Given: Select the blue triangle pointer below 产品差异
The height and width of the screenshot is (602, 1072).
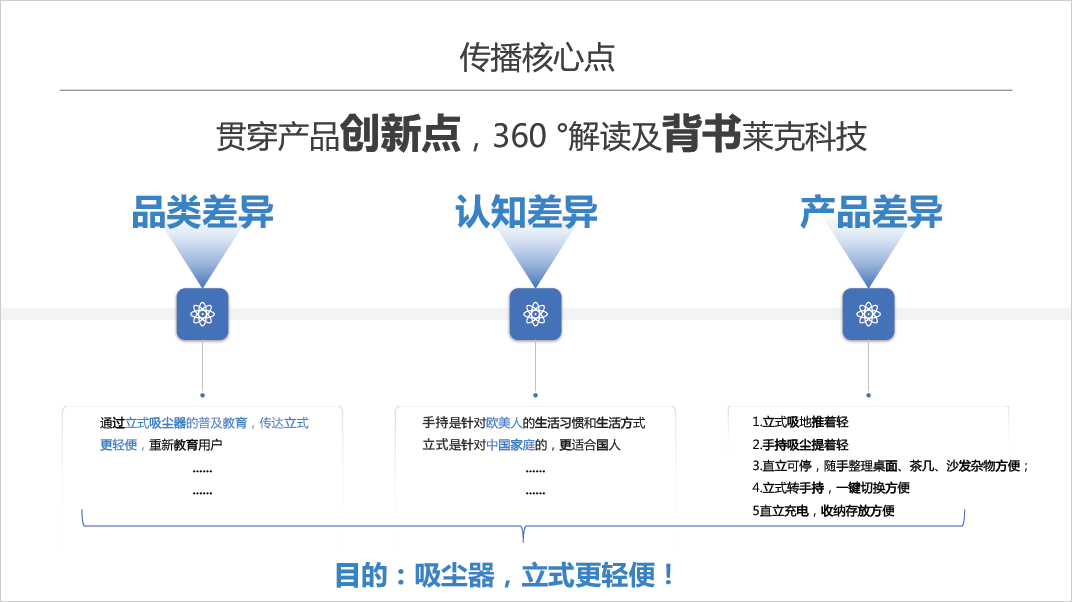Looking at the screenshot, I should pos(868,255).
